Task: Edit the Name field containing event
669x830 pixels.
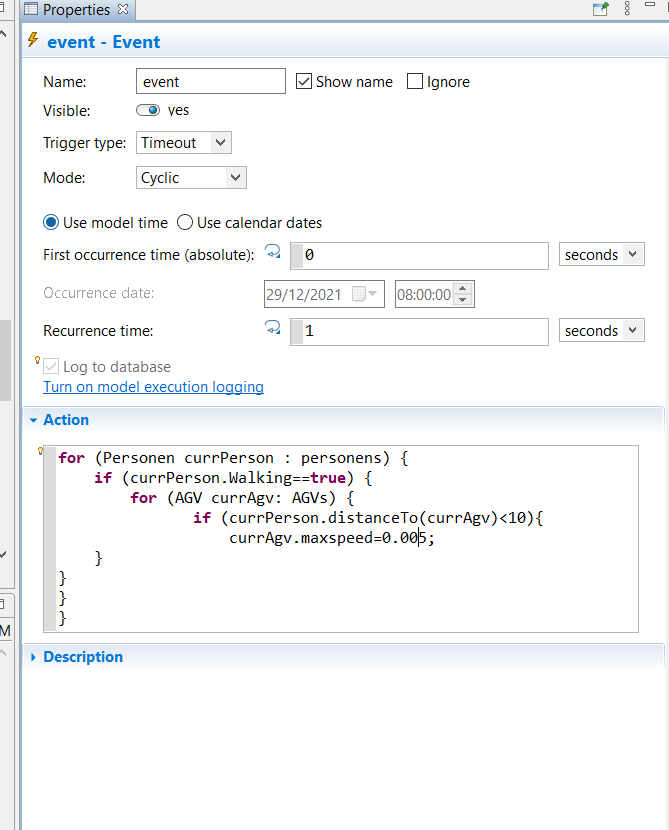Action: pos(211,82)
